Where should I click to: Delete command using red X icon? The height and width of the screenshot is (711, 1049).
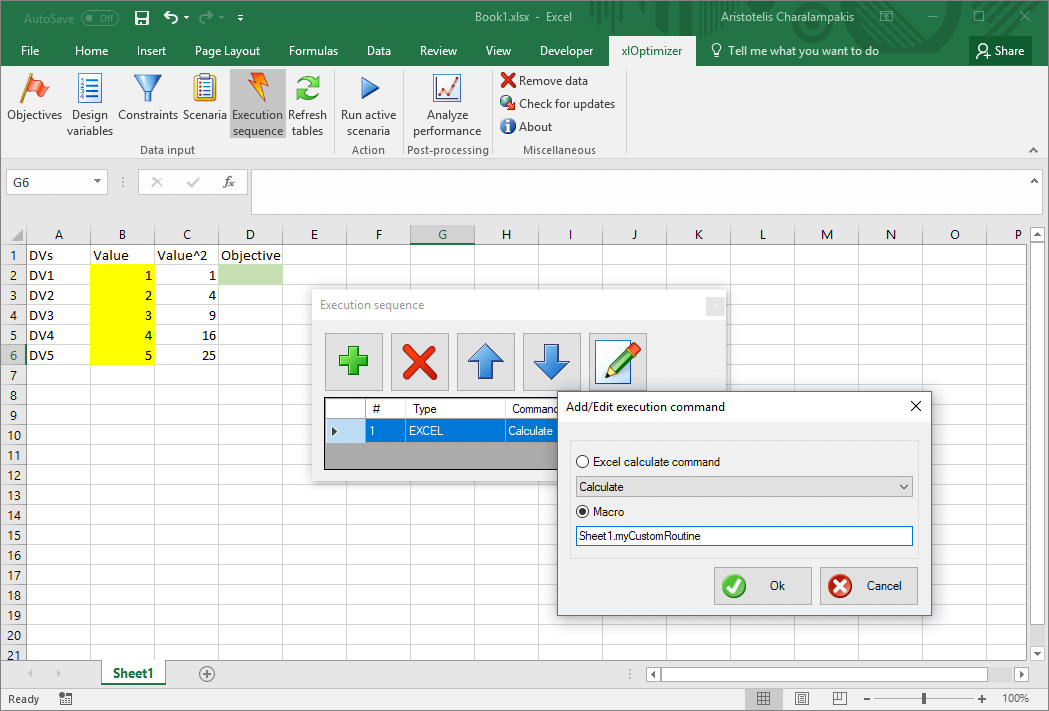pyautogui.click(x=420, y=362)
